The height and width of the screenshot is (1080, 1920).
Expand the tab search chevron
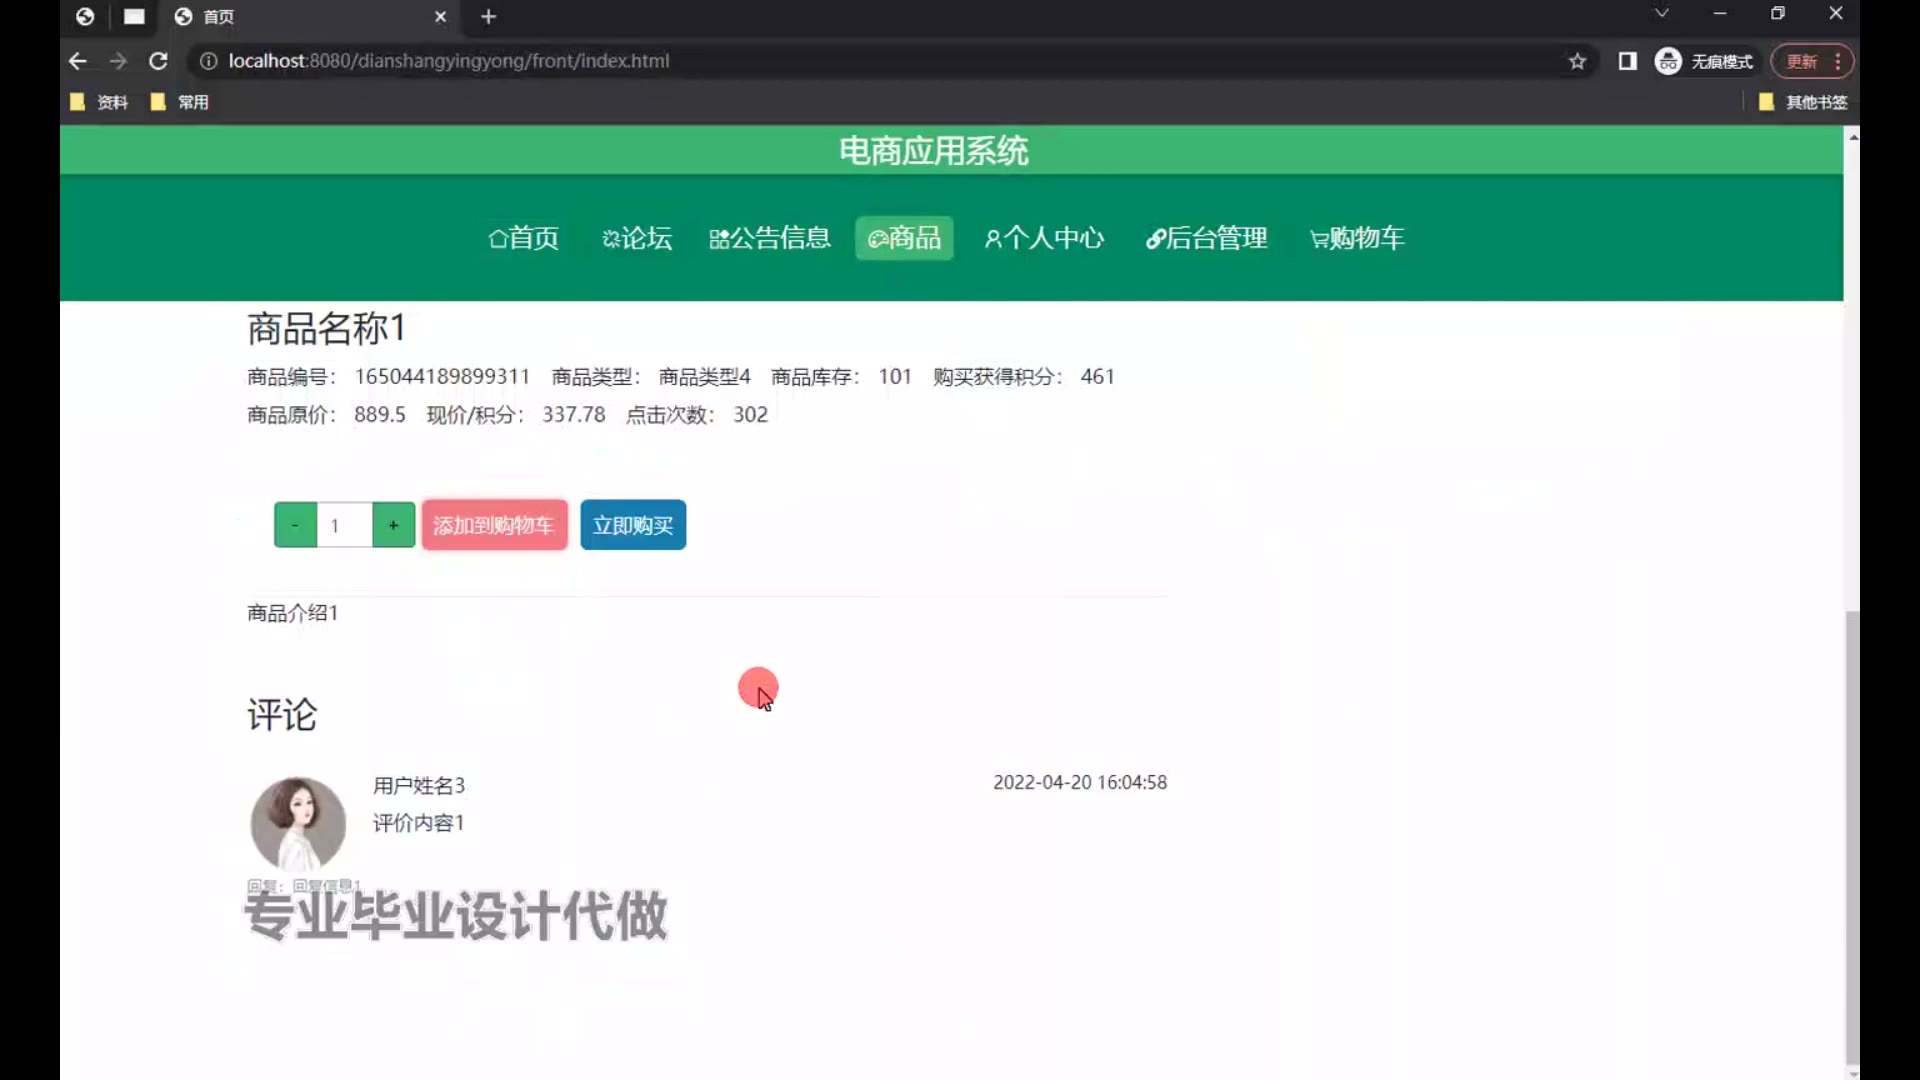(1661, 14)
